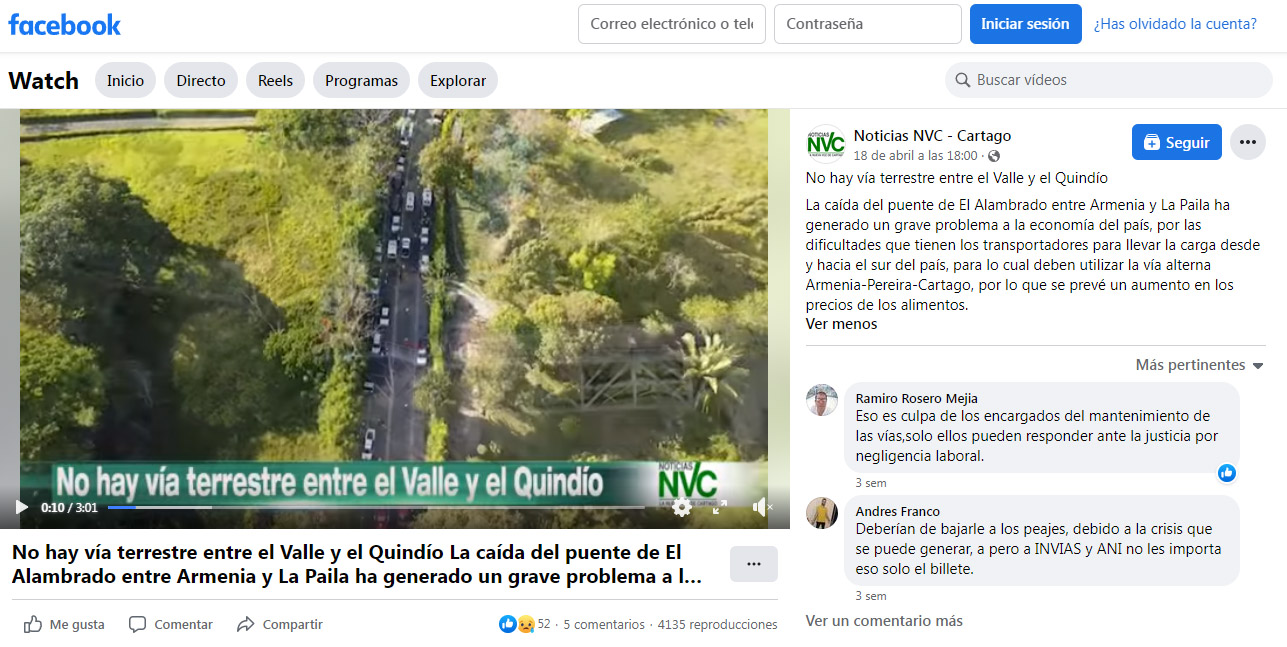Expand Ver un comentario más
This screenshot has width=1287, height=647.
[x=884, y=621]
